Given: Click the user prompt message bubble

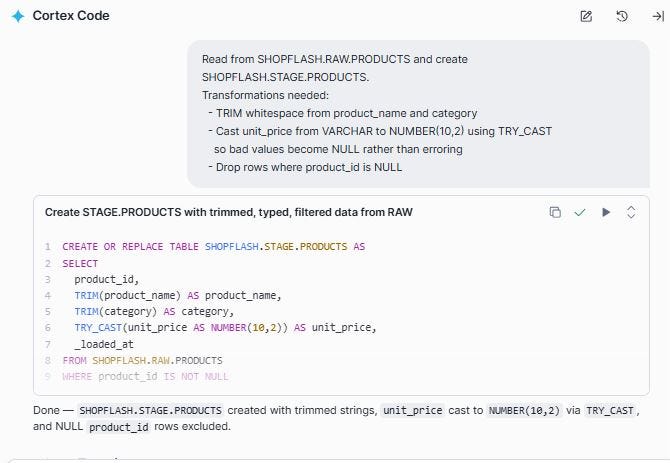Looking at the screenshot, I should pyautogui.click(x=418, y=114).
